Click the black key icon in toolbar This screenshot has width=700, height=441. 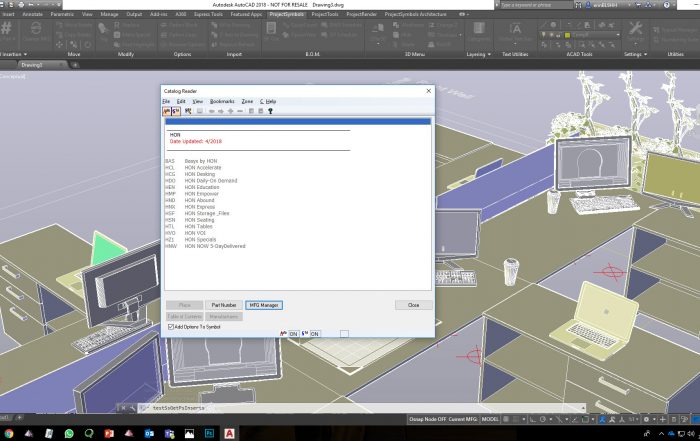(x=270, y=111)
